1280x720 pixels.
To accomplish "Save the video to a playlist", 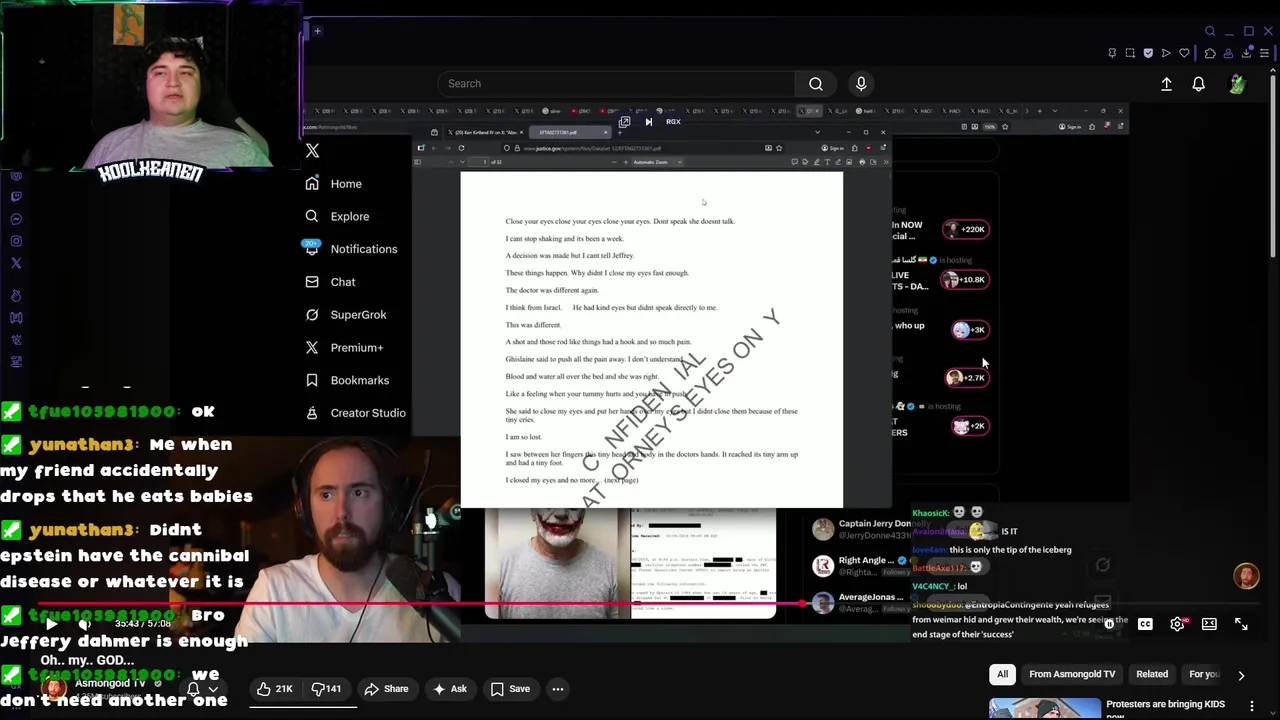I will (510, 688).
